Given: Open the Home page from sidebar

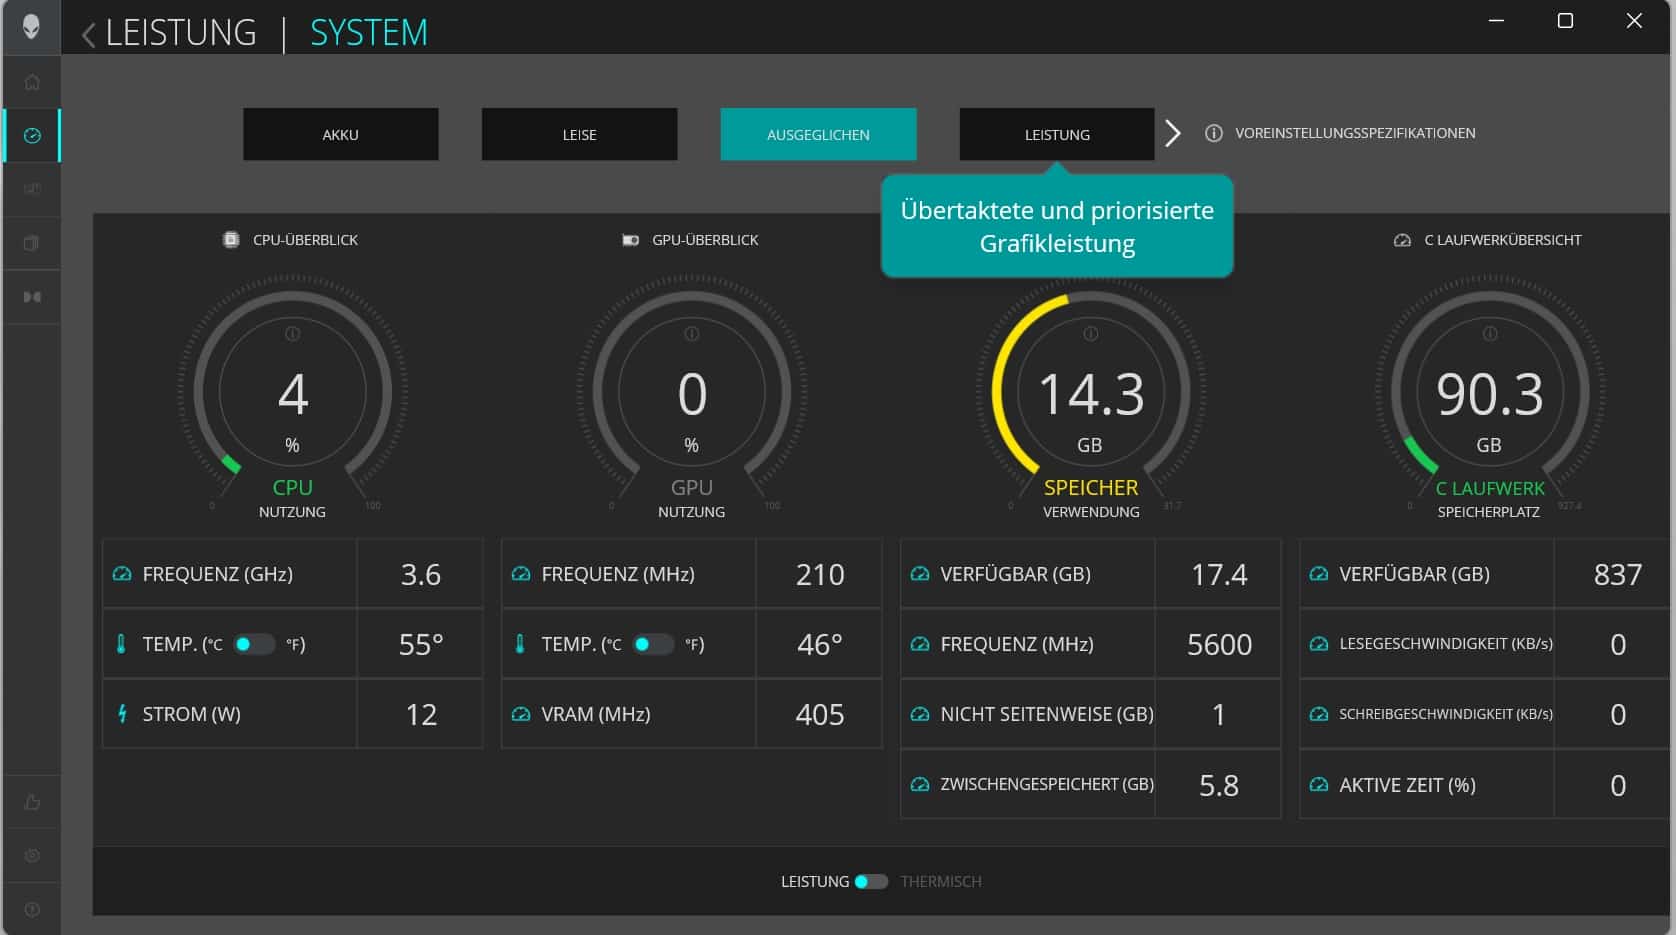Looking at the screenshot, I should tap(32, 82).
